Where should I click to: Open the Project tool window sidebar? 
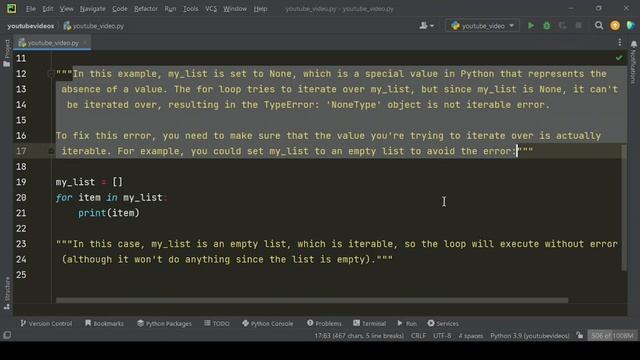point(7,53)
